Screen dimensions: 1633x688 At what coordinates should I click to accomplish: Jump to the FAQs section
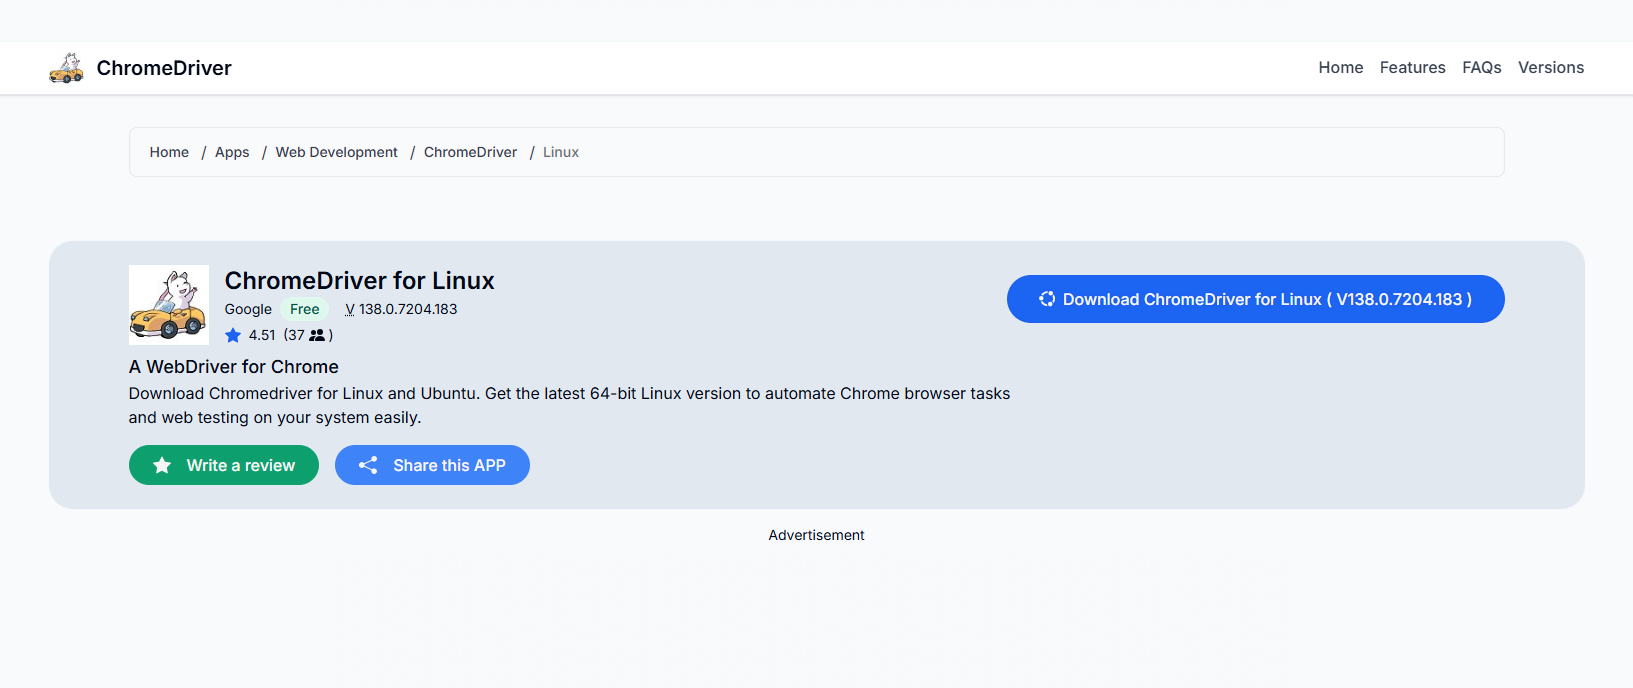pos(1481,68)
